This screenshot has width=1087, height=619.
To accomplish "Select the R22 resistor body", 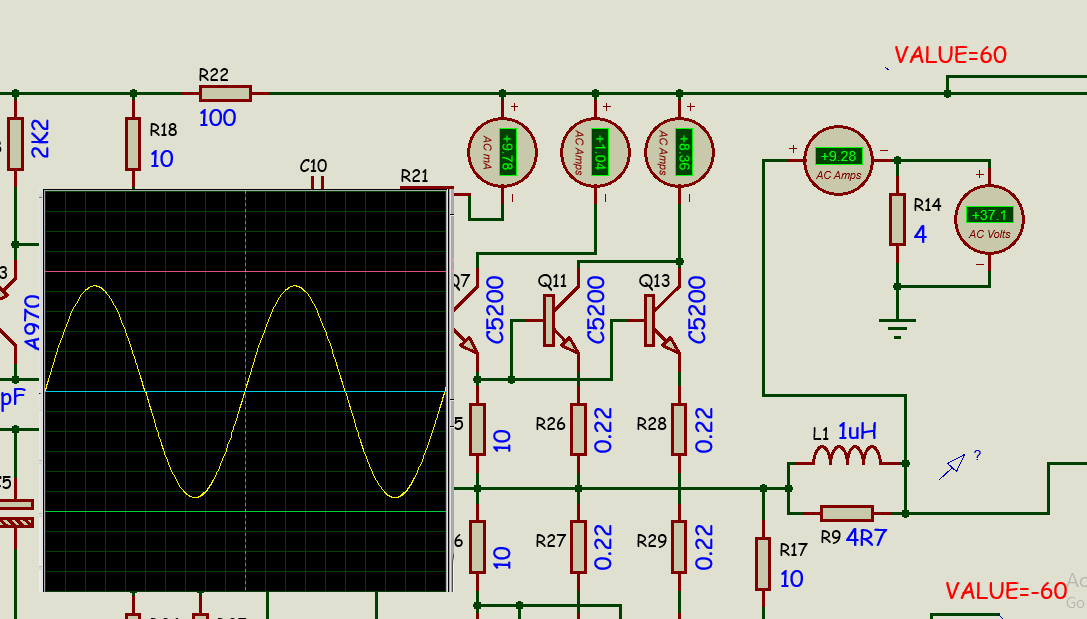I will tap(225, 93).
